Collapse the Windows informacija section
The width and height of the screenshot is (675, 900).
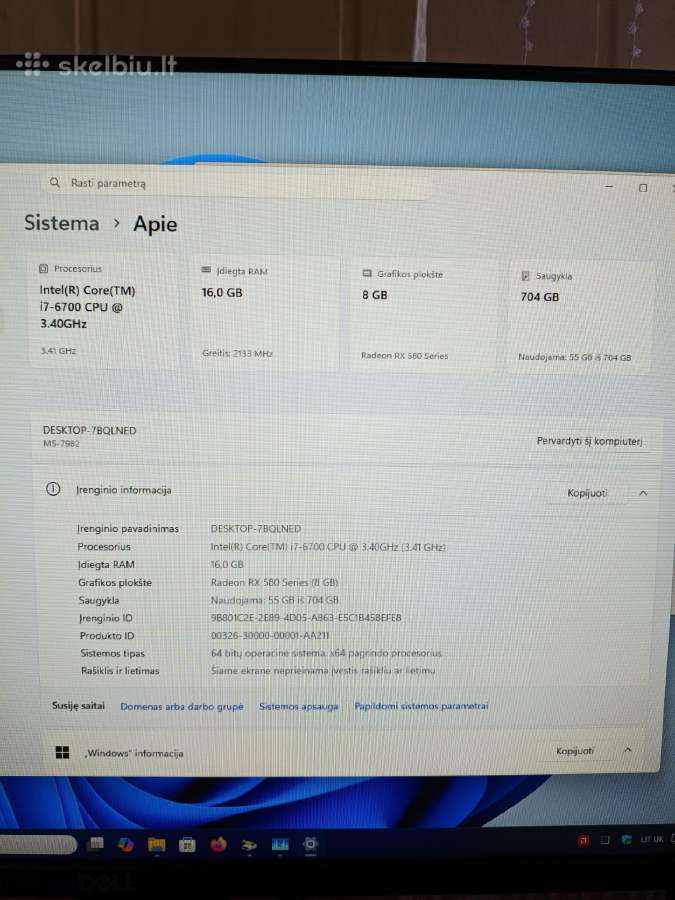[x=628, y=750]
